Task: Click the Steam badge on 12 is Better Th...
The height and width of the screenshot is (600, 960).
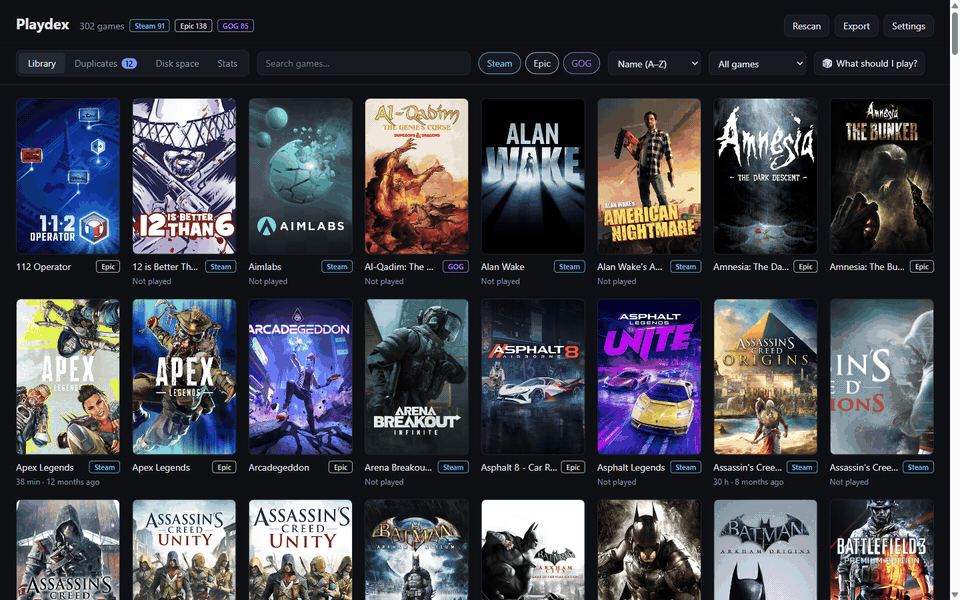Action: (221, 266)
